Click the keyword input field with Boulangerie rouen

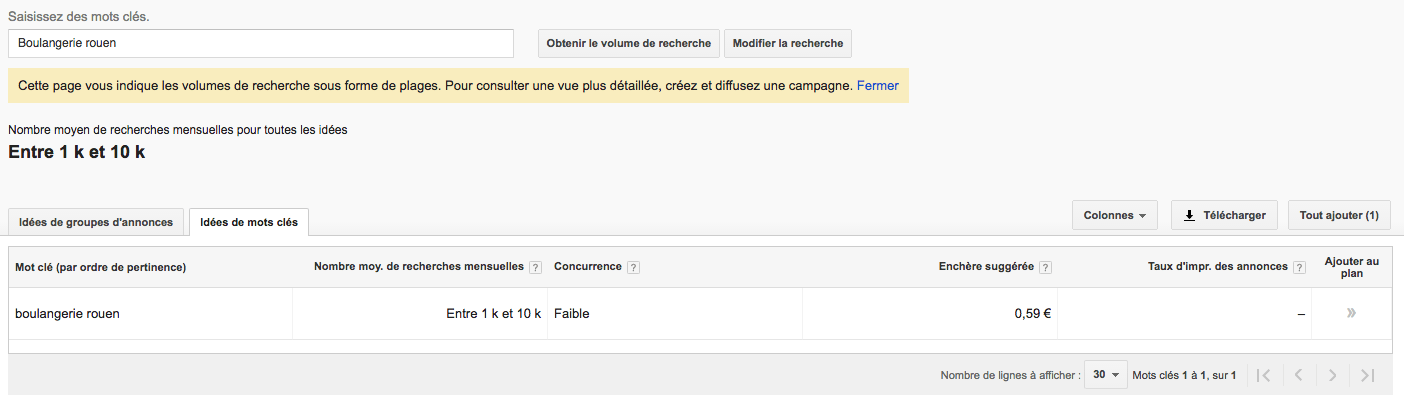coord(261,43)
